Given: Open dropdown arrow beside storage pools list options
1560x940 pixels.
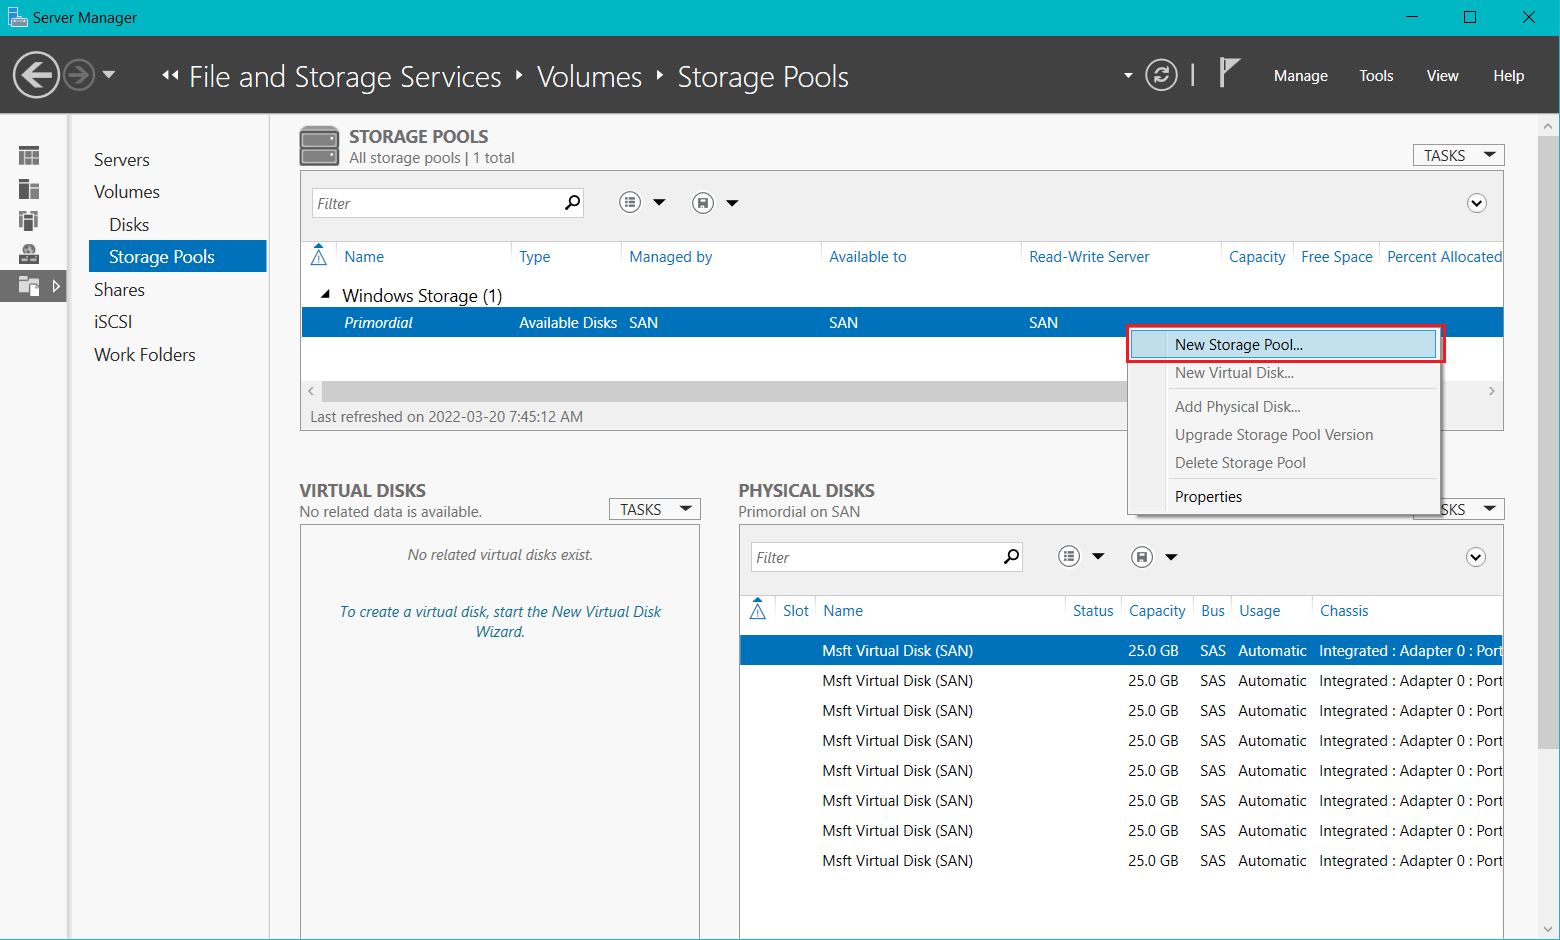Looking at the screenshot, I should (659, 203).
